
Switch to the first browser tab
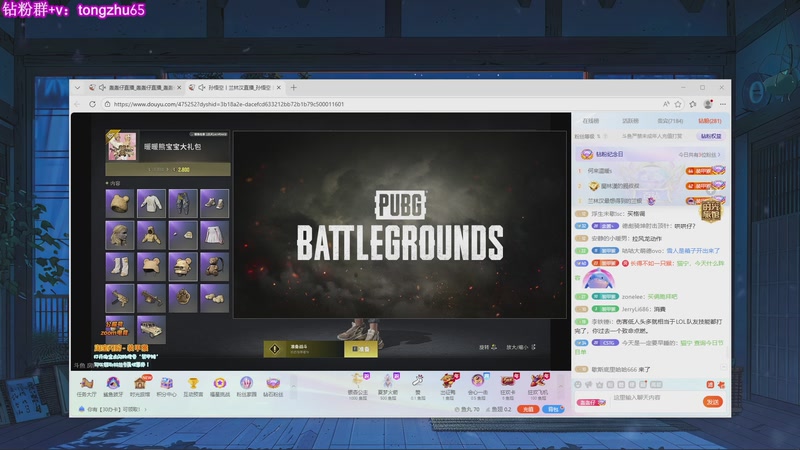(135, 88)
